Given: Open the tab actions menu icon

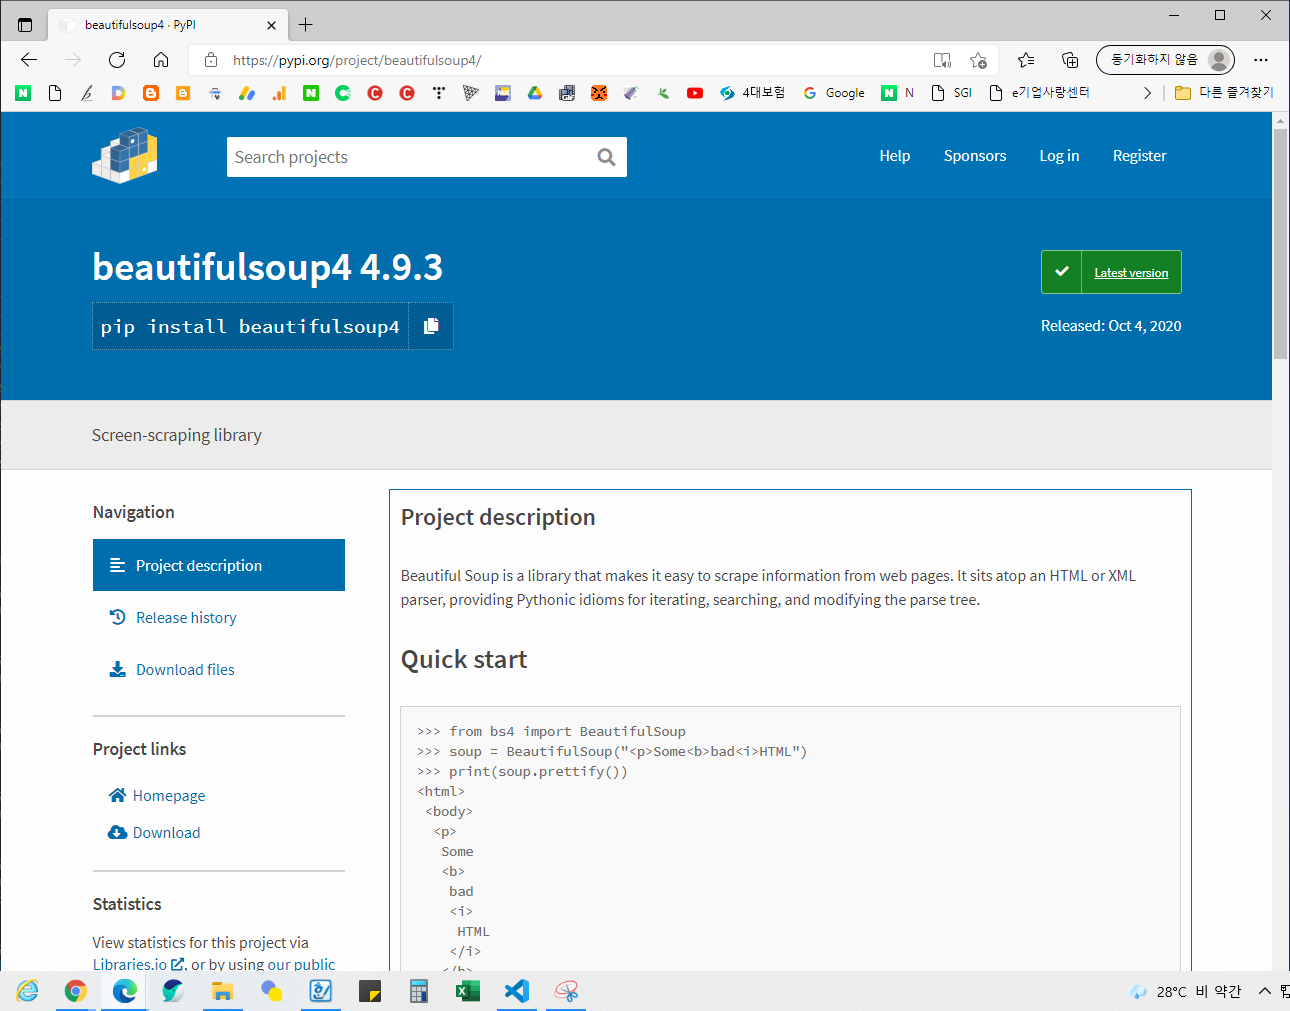Looking at the screenshot, I should 25,25.
